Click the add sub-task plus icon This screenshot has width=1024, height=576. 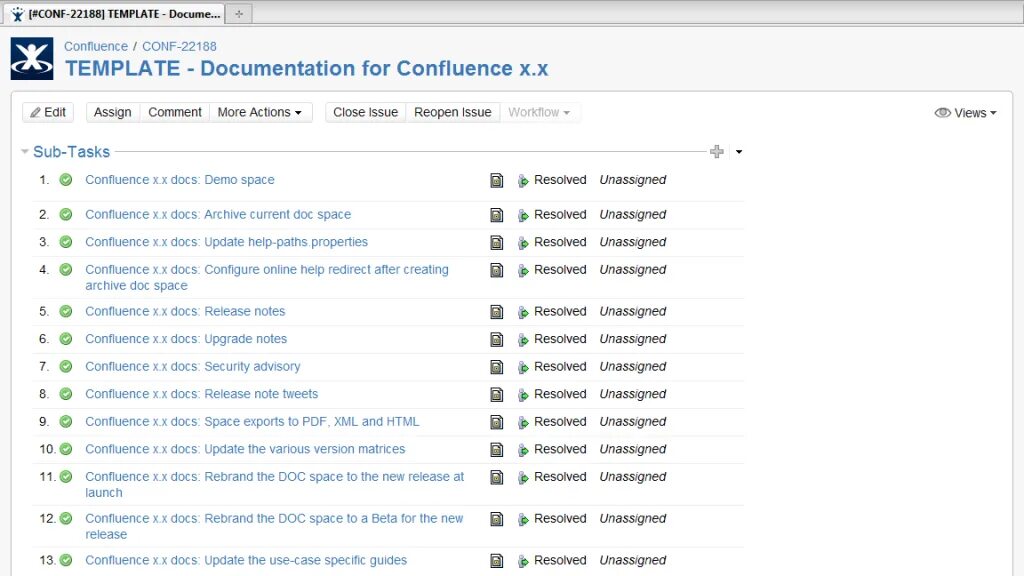(x=716, y=152)
